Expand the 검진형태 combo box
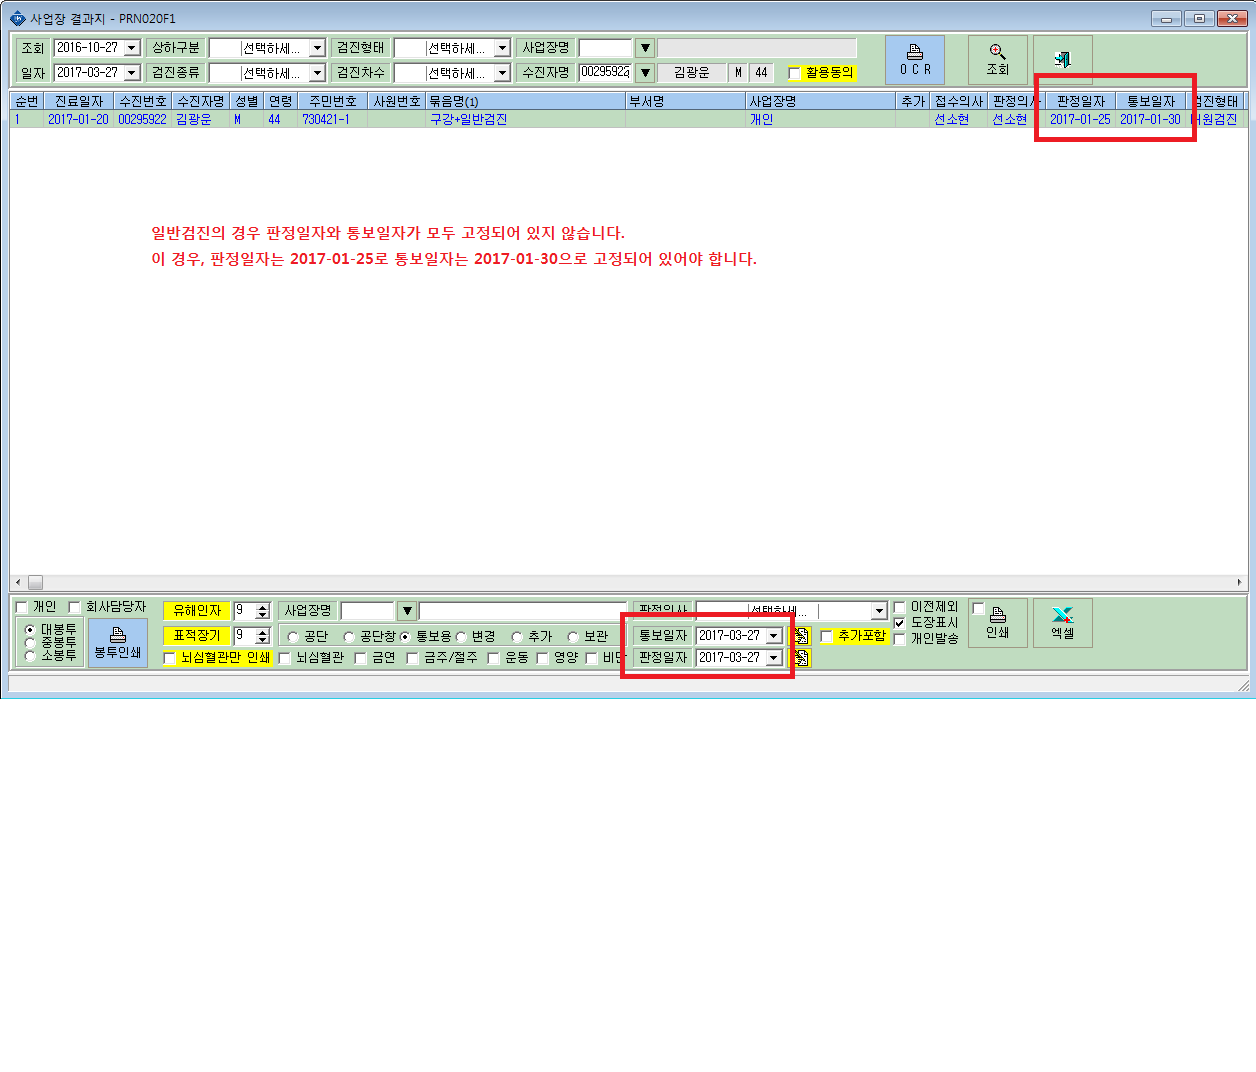Screen dimensions: 1256x1072 502,48
